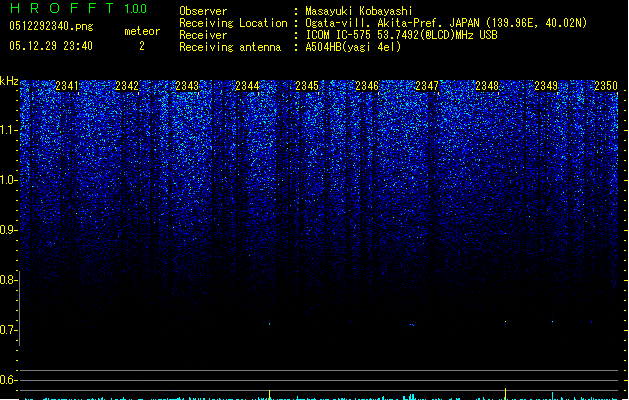Click the 2350 time marker

click(606, 86)
